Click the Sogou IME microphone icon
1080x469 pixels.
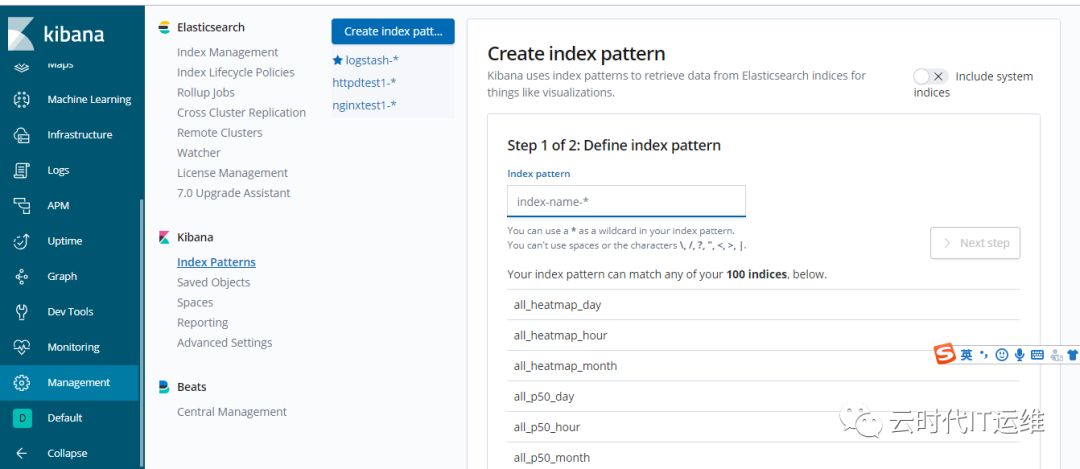pos(1019,355)
